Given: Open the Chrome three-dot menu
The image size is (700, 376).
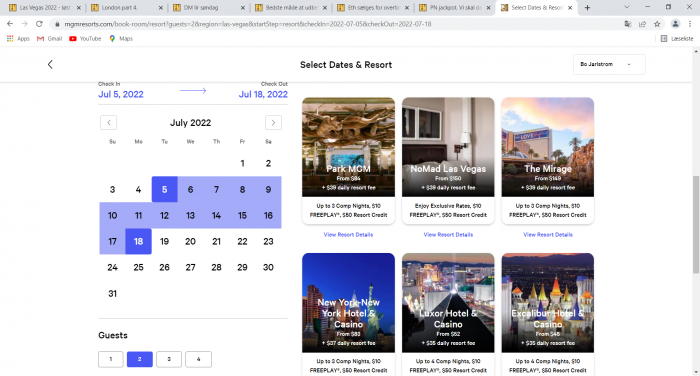Looking at the screenshot, I should 690,24.
